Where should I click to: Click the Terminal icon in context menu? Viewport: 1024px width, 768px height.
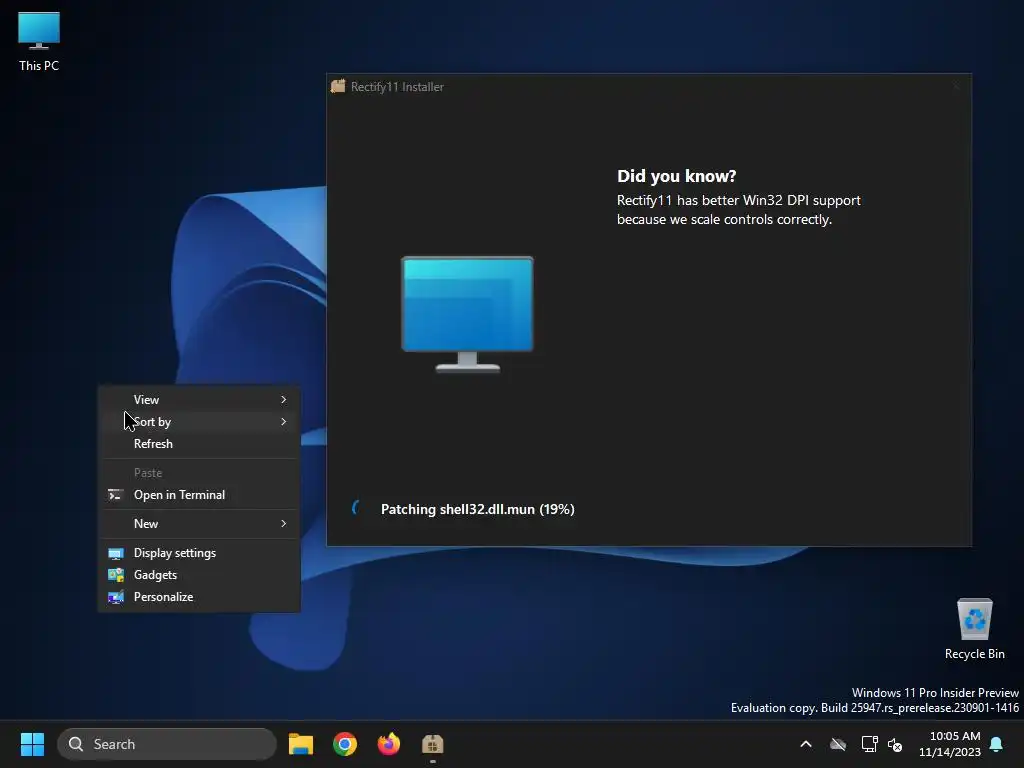(116, 495)
